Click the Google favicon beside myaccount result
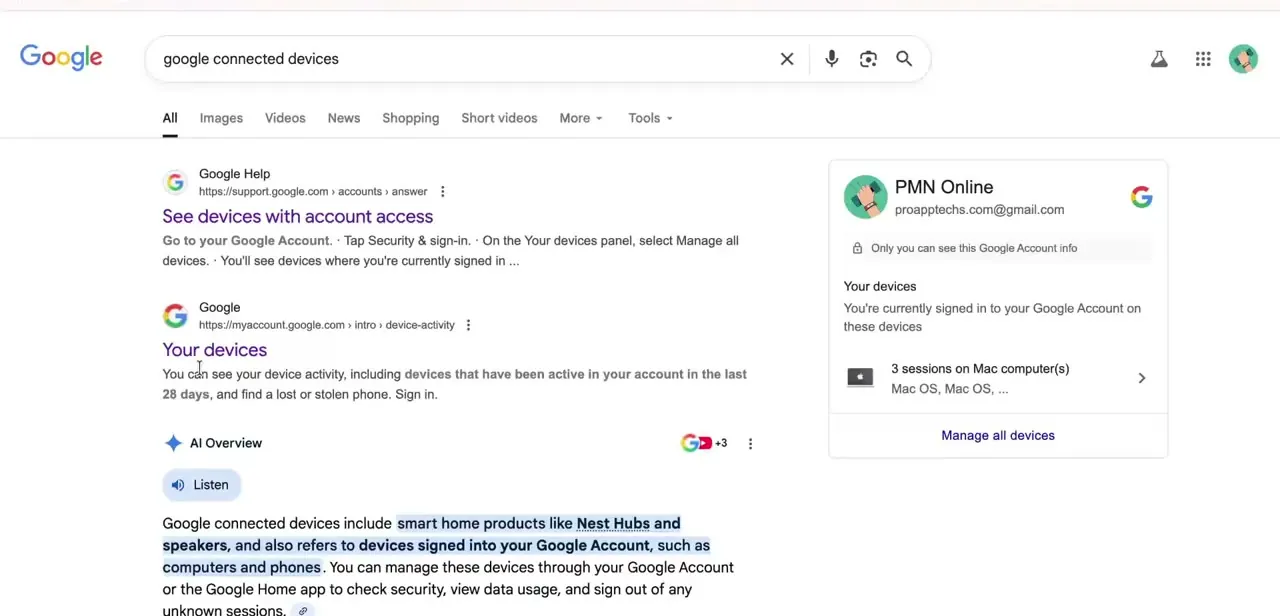Viewport: 1280px width, 616px height. [175, 316]
